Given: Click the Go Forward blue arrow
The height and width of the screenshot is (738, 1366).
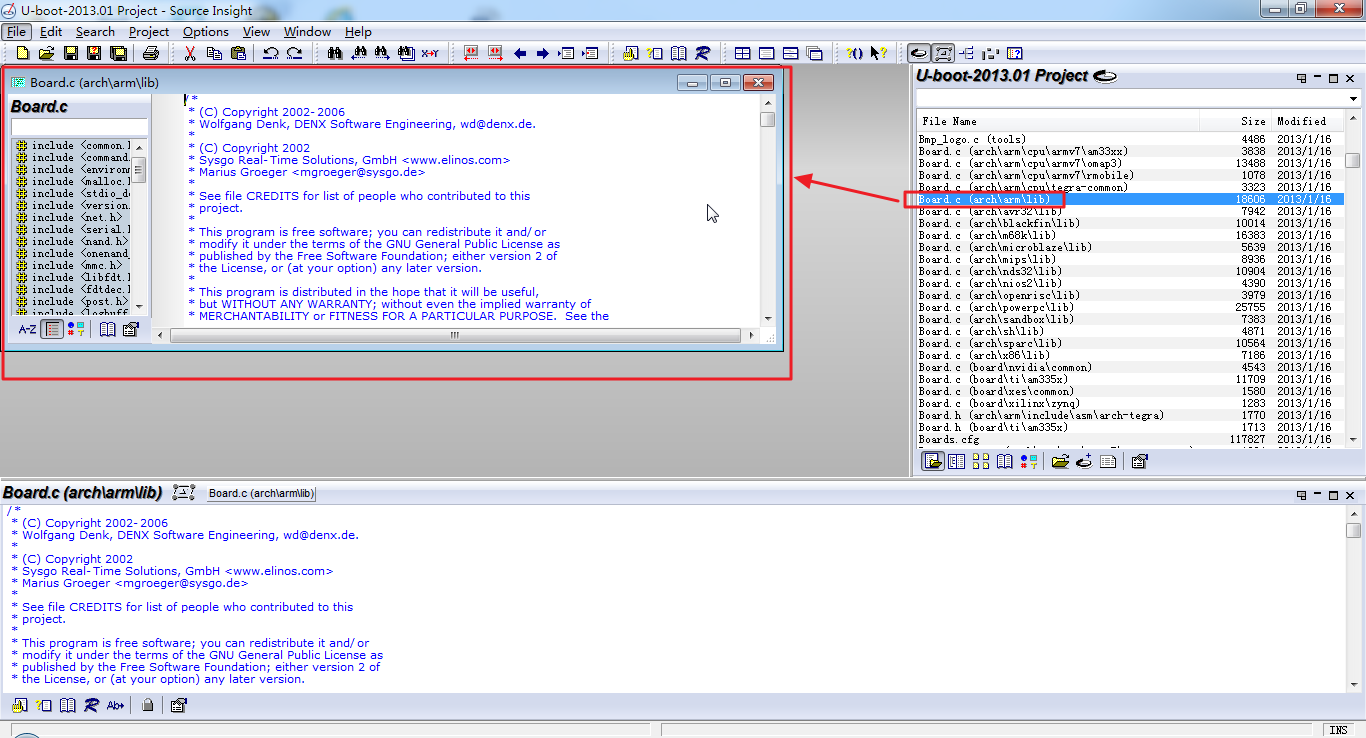Looking at the screenshot, I should click(543, 53).
